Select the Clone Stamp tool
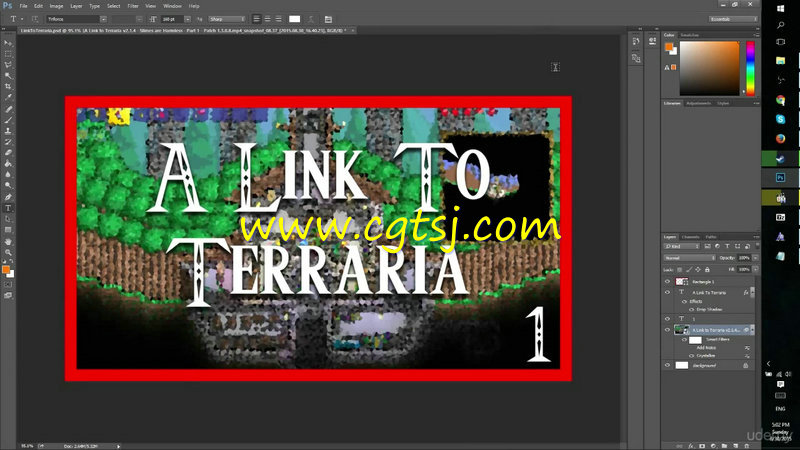The height and width of the screenshot is (450, 800). [8, 131]
